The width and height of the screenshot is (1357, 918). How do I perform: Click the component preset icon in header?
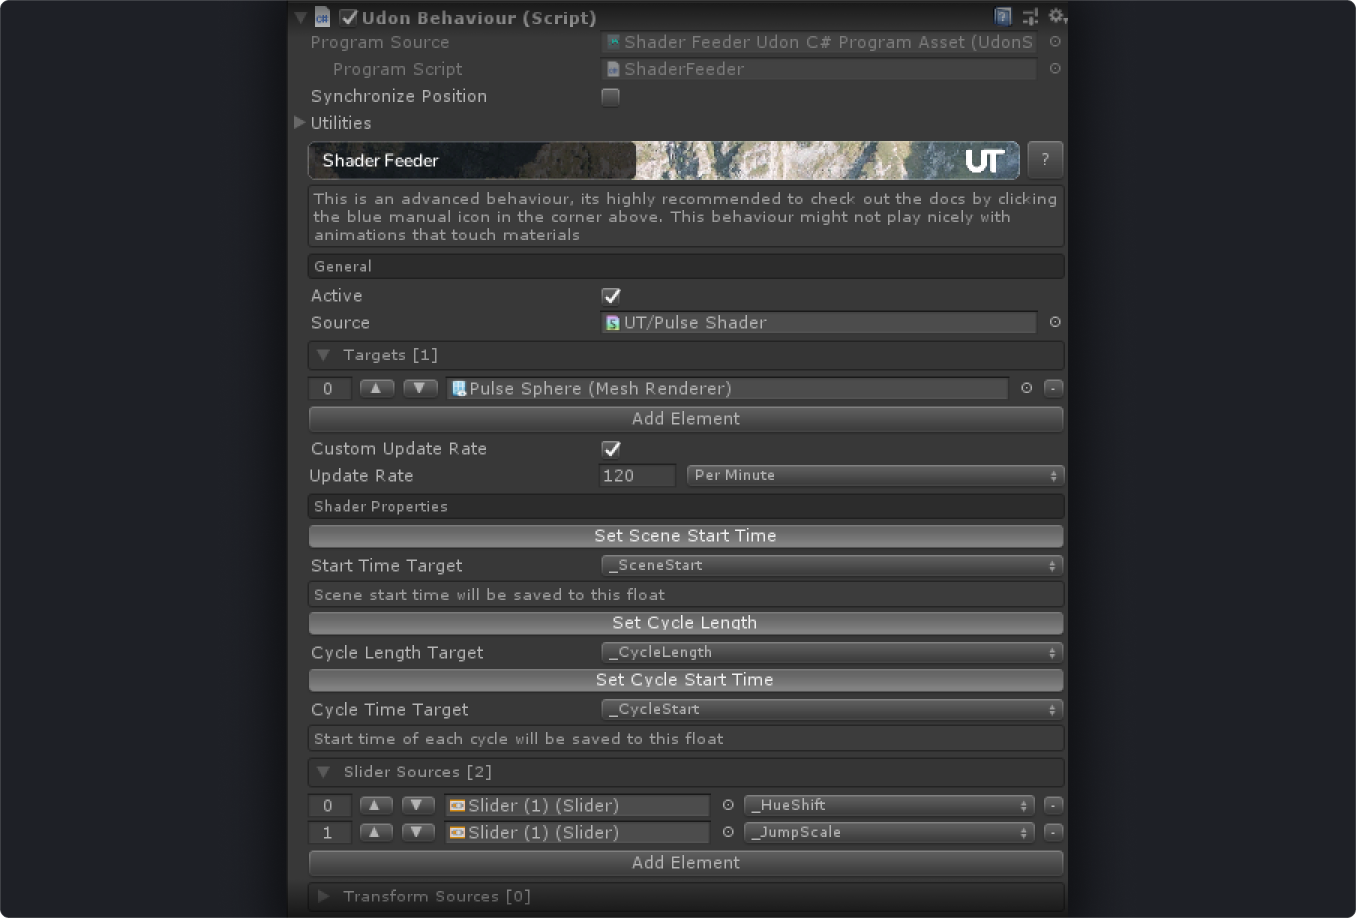point(1029,17)
